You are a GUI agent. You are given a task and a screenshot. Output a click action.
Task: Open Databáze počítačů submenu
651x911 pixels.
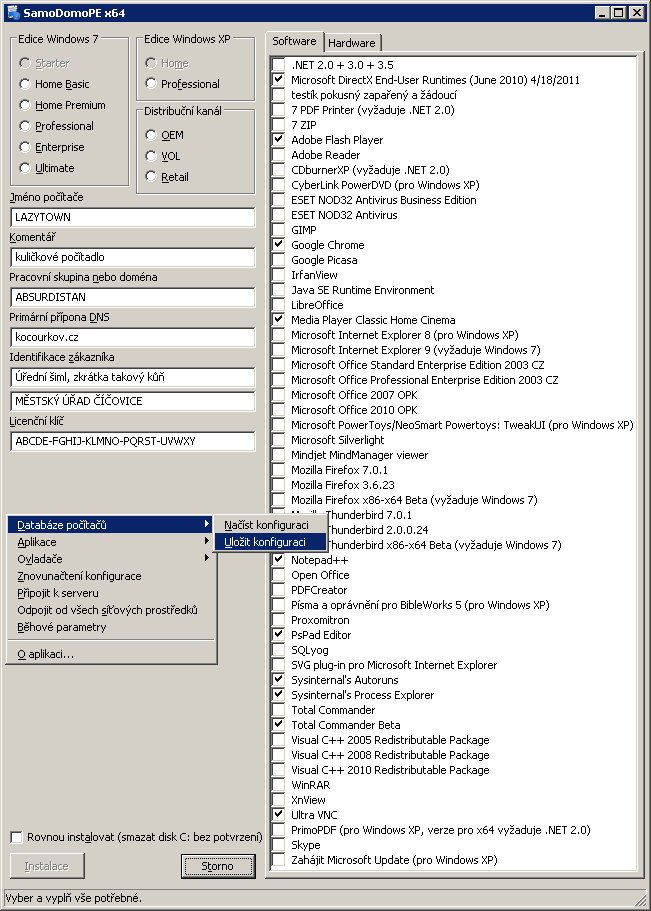click(x=111, y=525)
